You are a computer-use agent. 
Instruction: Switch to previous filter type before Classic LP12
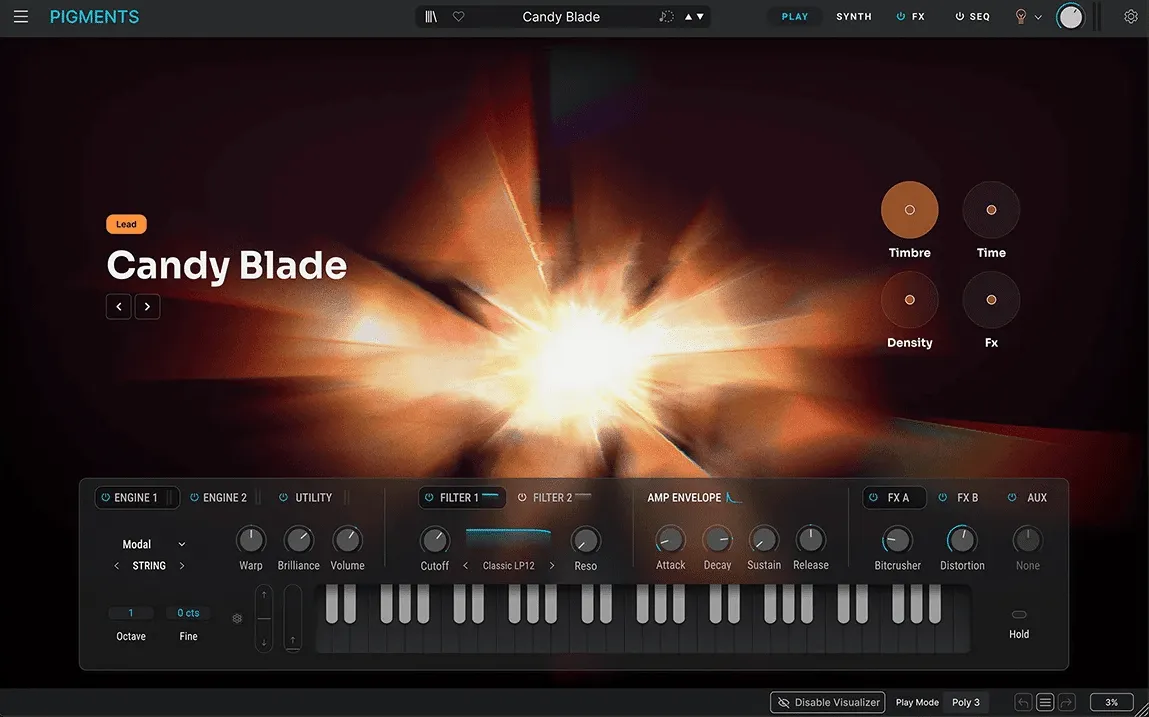click(465, 566)
